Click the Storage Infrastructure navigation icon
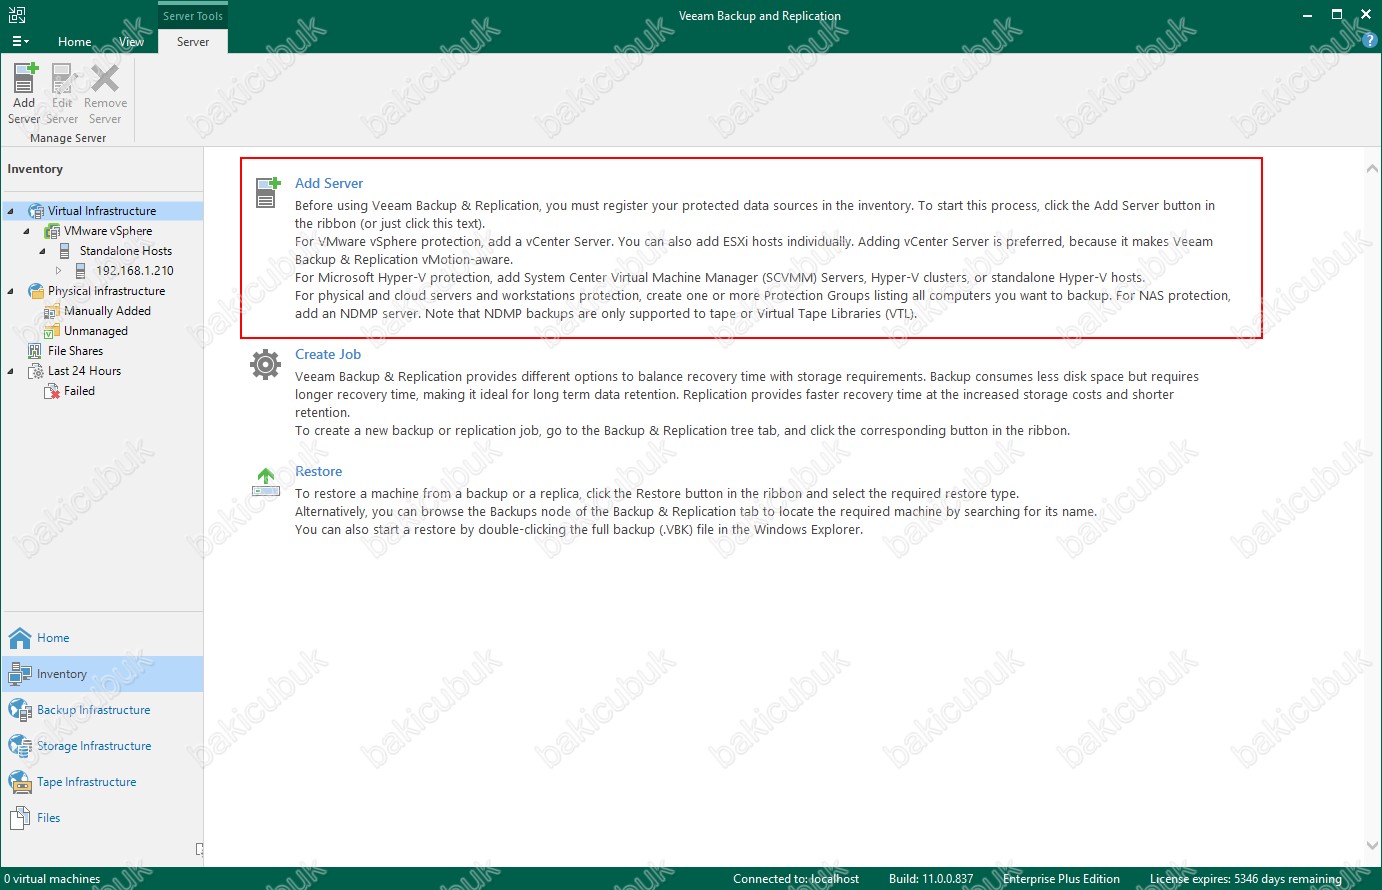Viewport: 1382px width, 890px height. pyautogui.click(x=20, y=746)
